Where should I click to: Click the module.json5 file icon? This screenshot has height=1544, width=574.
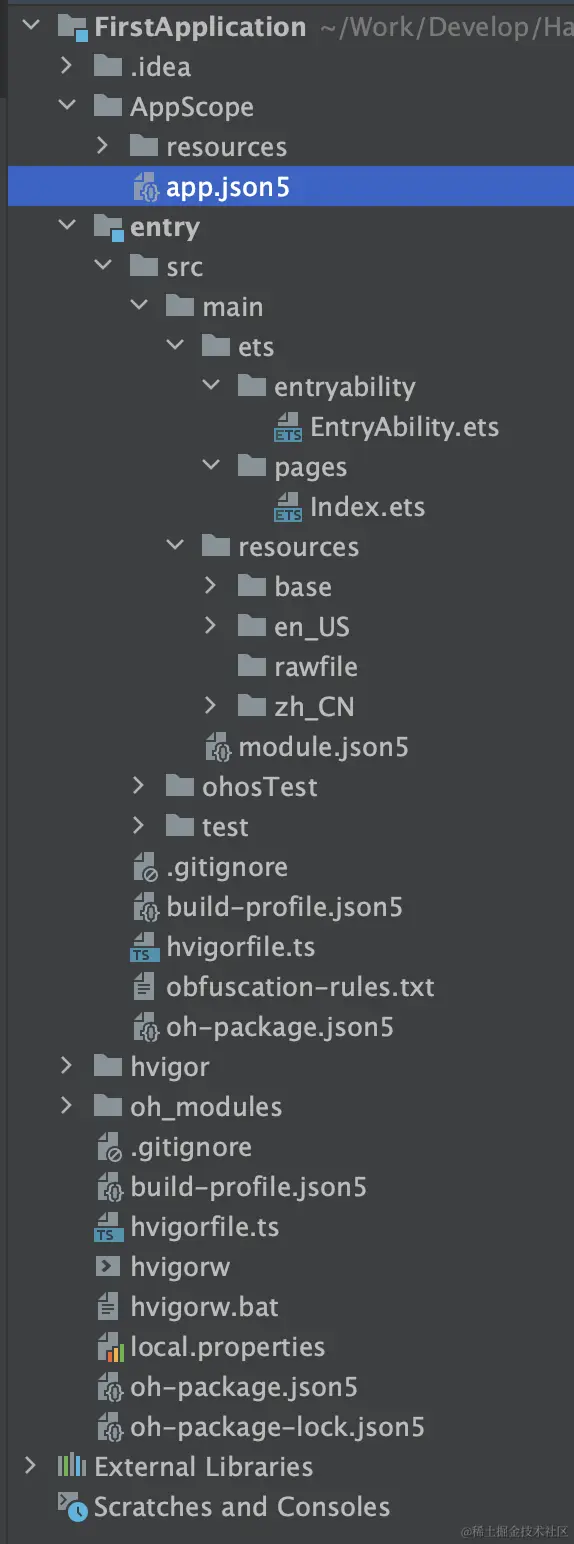pos(218,747)
